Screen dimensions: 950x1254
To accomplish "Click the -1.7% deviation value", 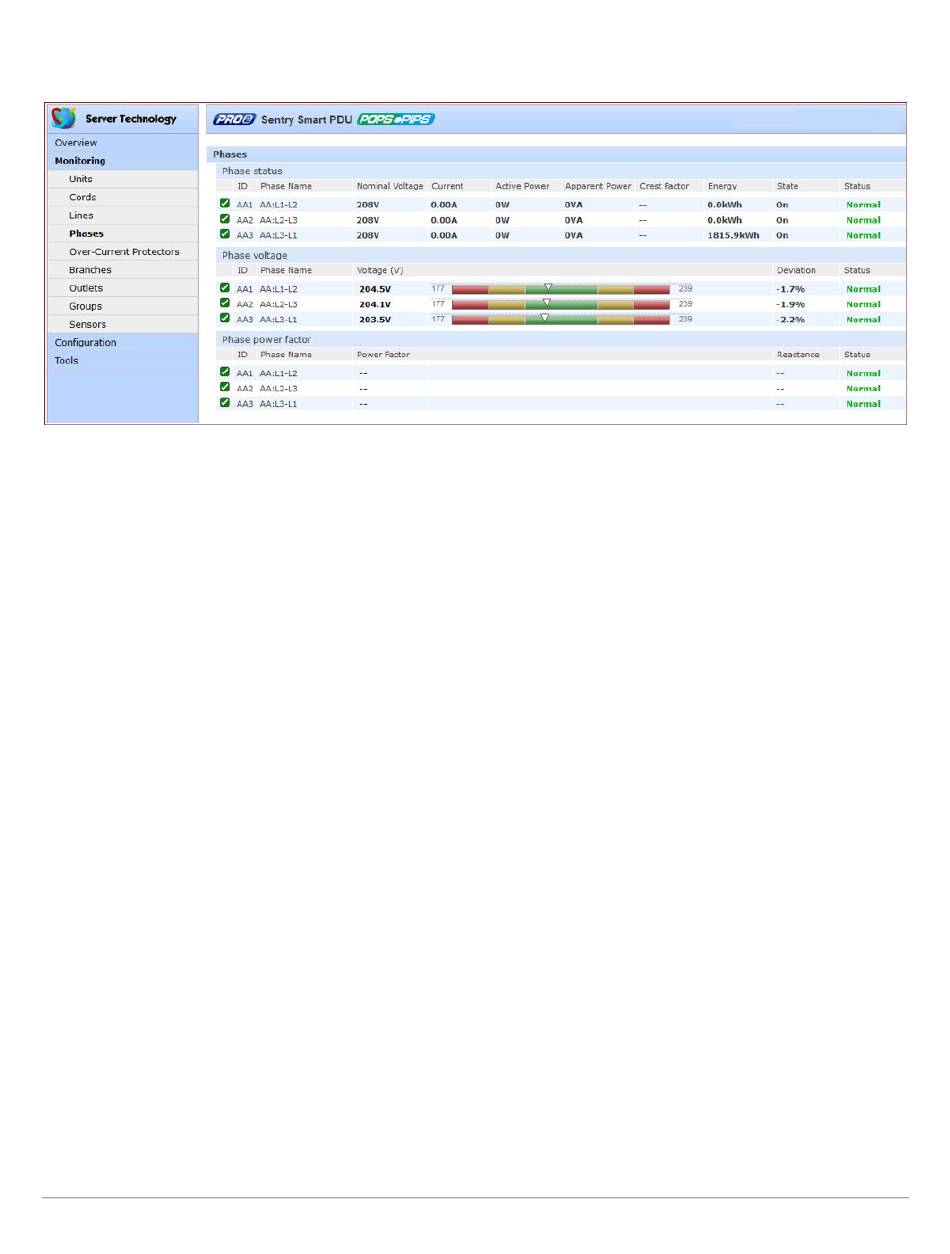I will coord(790,289).
